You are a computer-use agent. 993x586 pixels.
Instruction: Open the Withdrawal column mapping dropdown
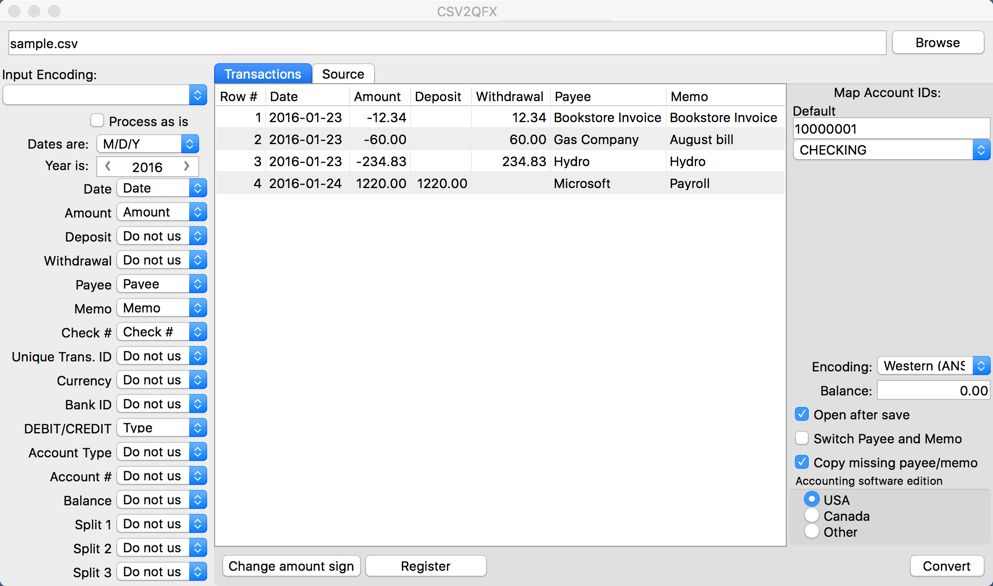161,260
